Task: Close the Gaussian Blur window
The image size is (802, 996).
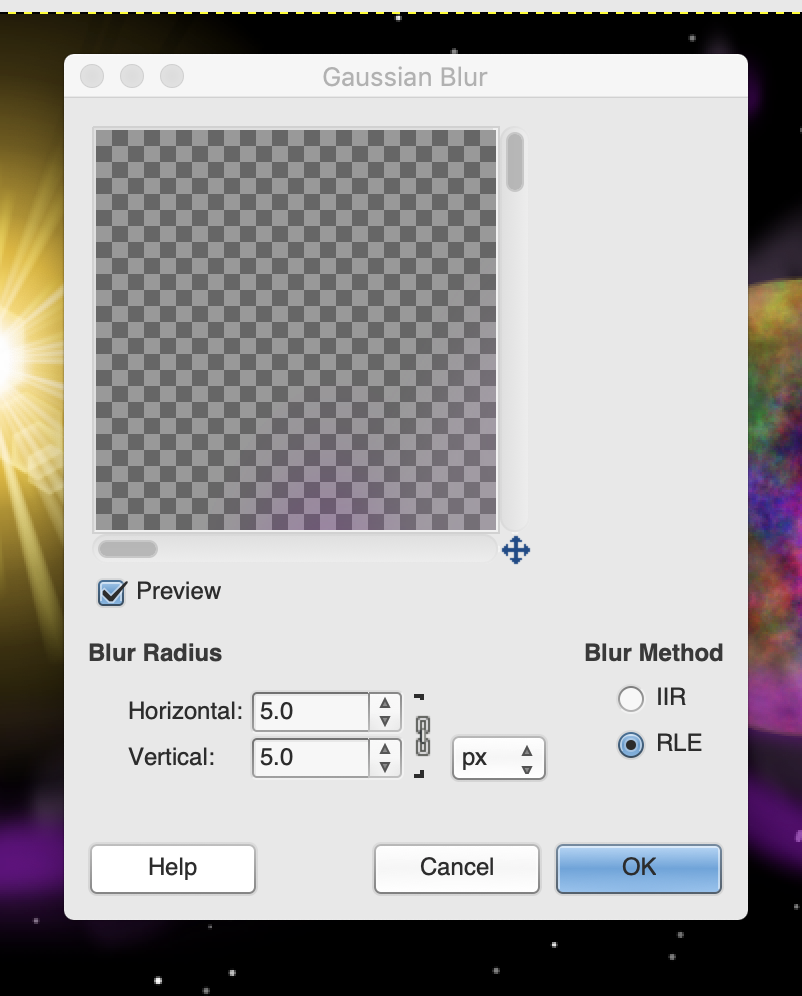Action: click(x=92, y=76)
